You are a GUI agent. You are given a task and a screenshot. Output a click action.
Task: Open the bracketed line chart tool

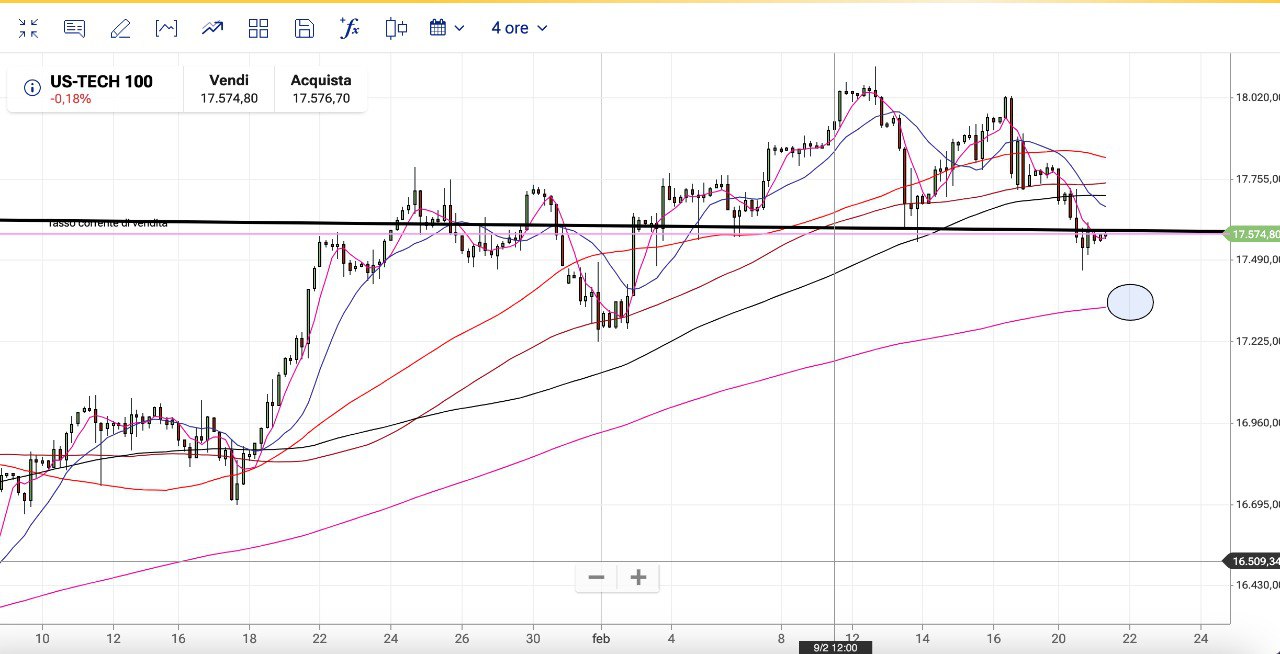tap(166, 28)
